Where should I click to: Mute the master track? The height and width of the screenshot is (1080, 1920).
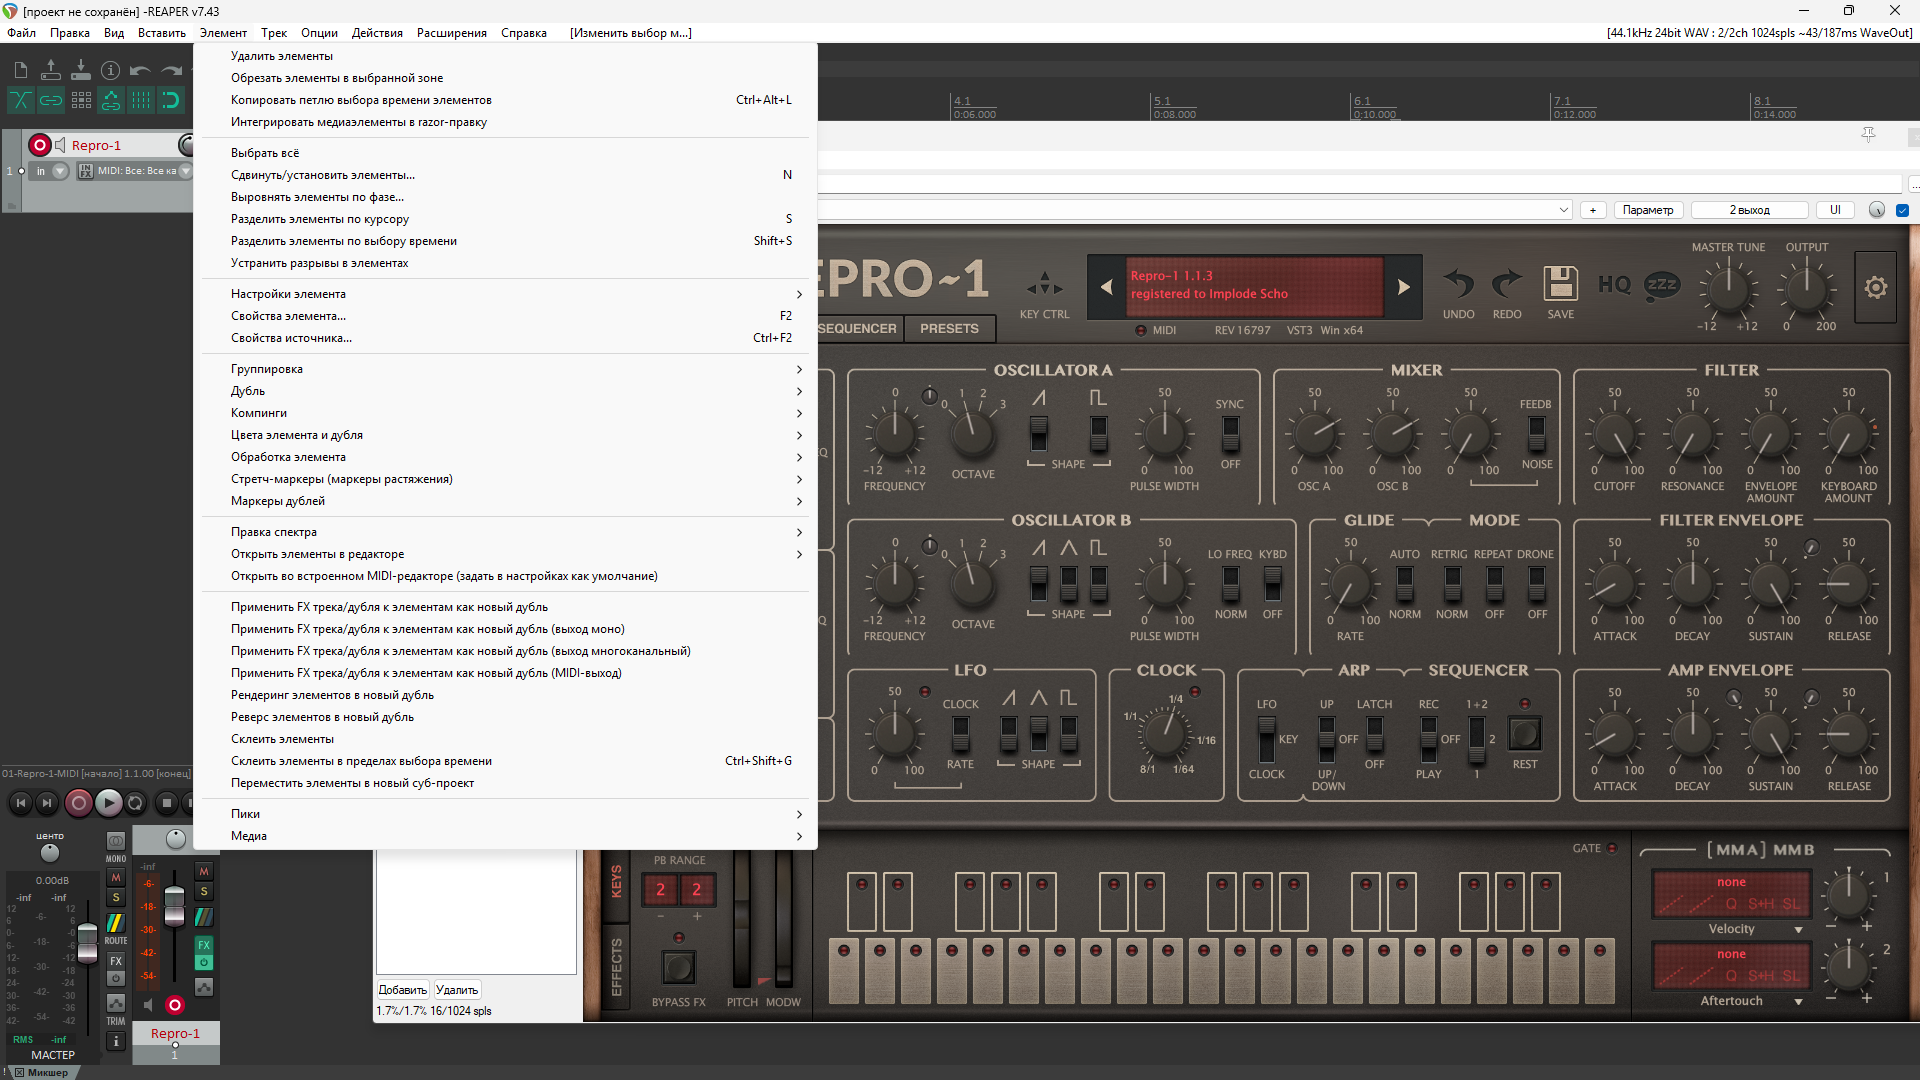(x=116, y=877)
